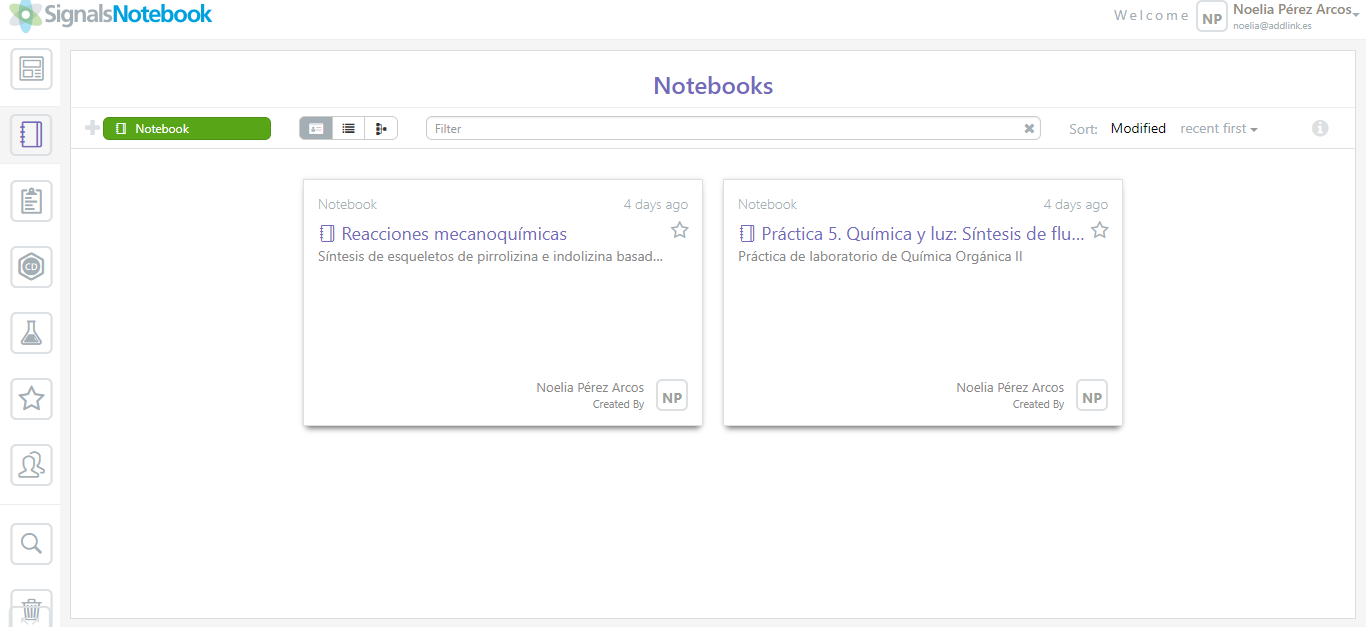The width and height of the screenshot is (1366, 627).
Task: Star the Práctica 5 notebook
Action: pos(1100,231)
